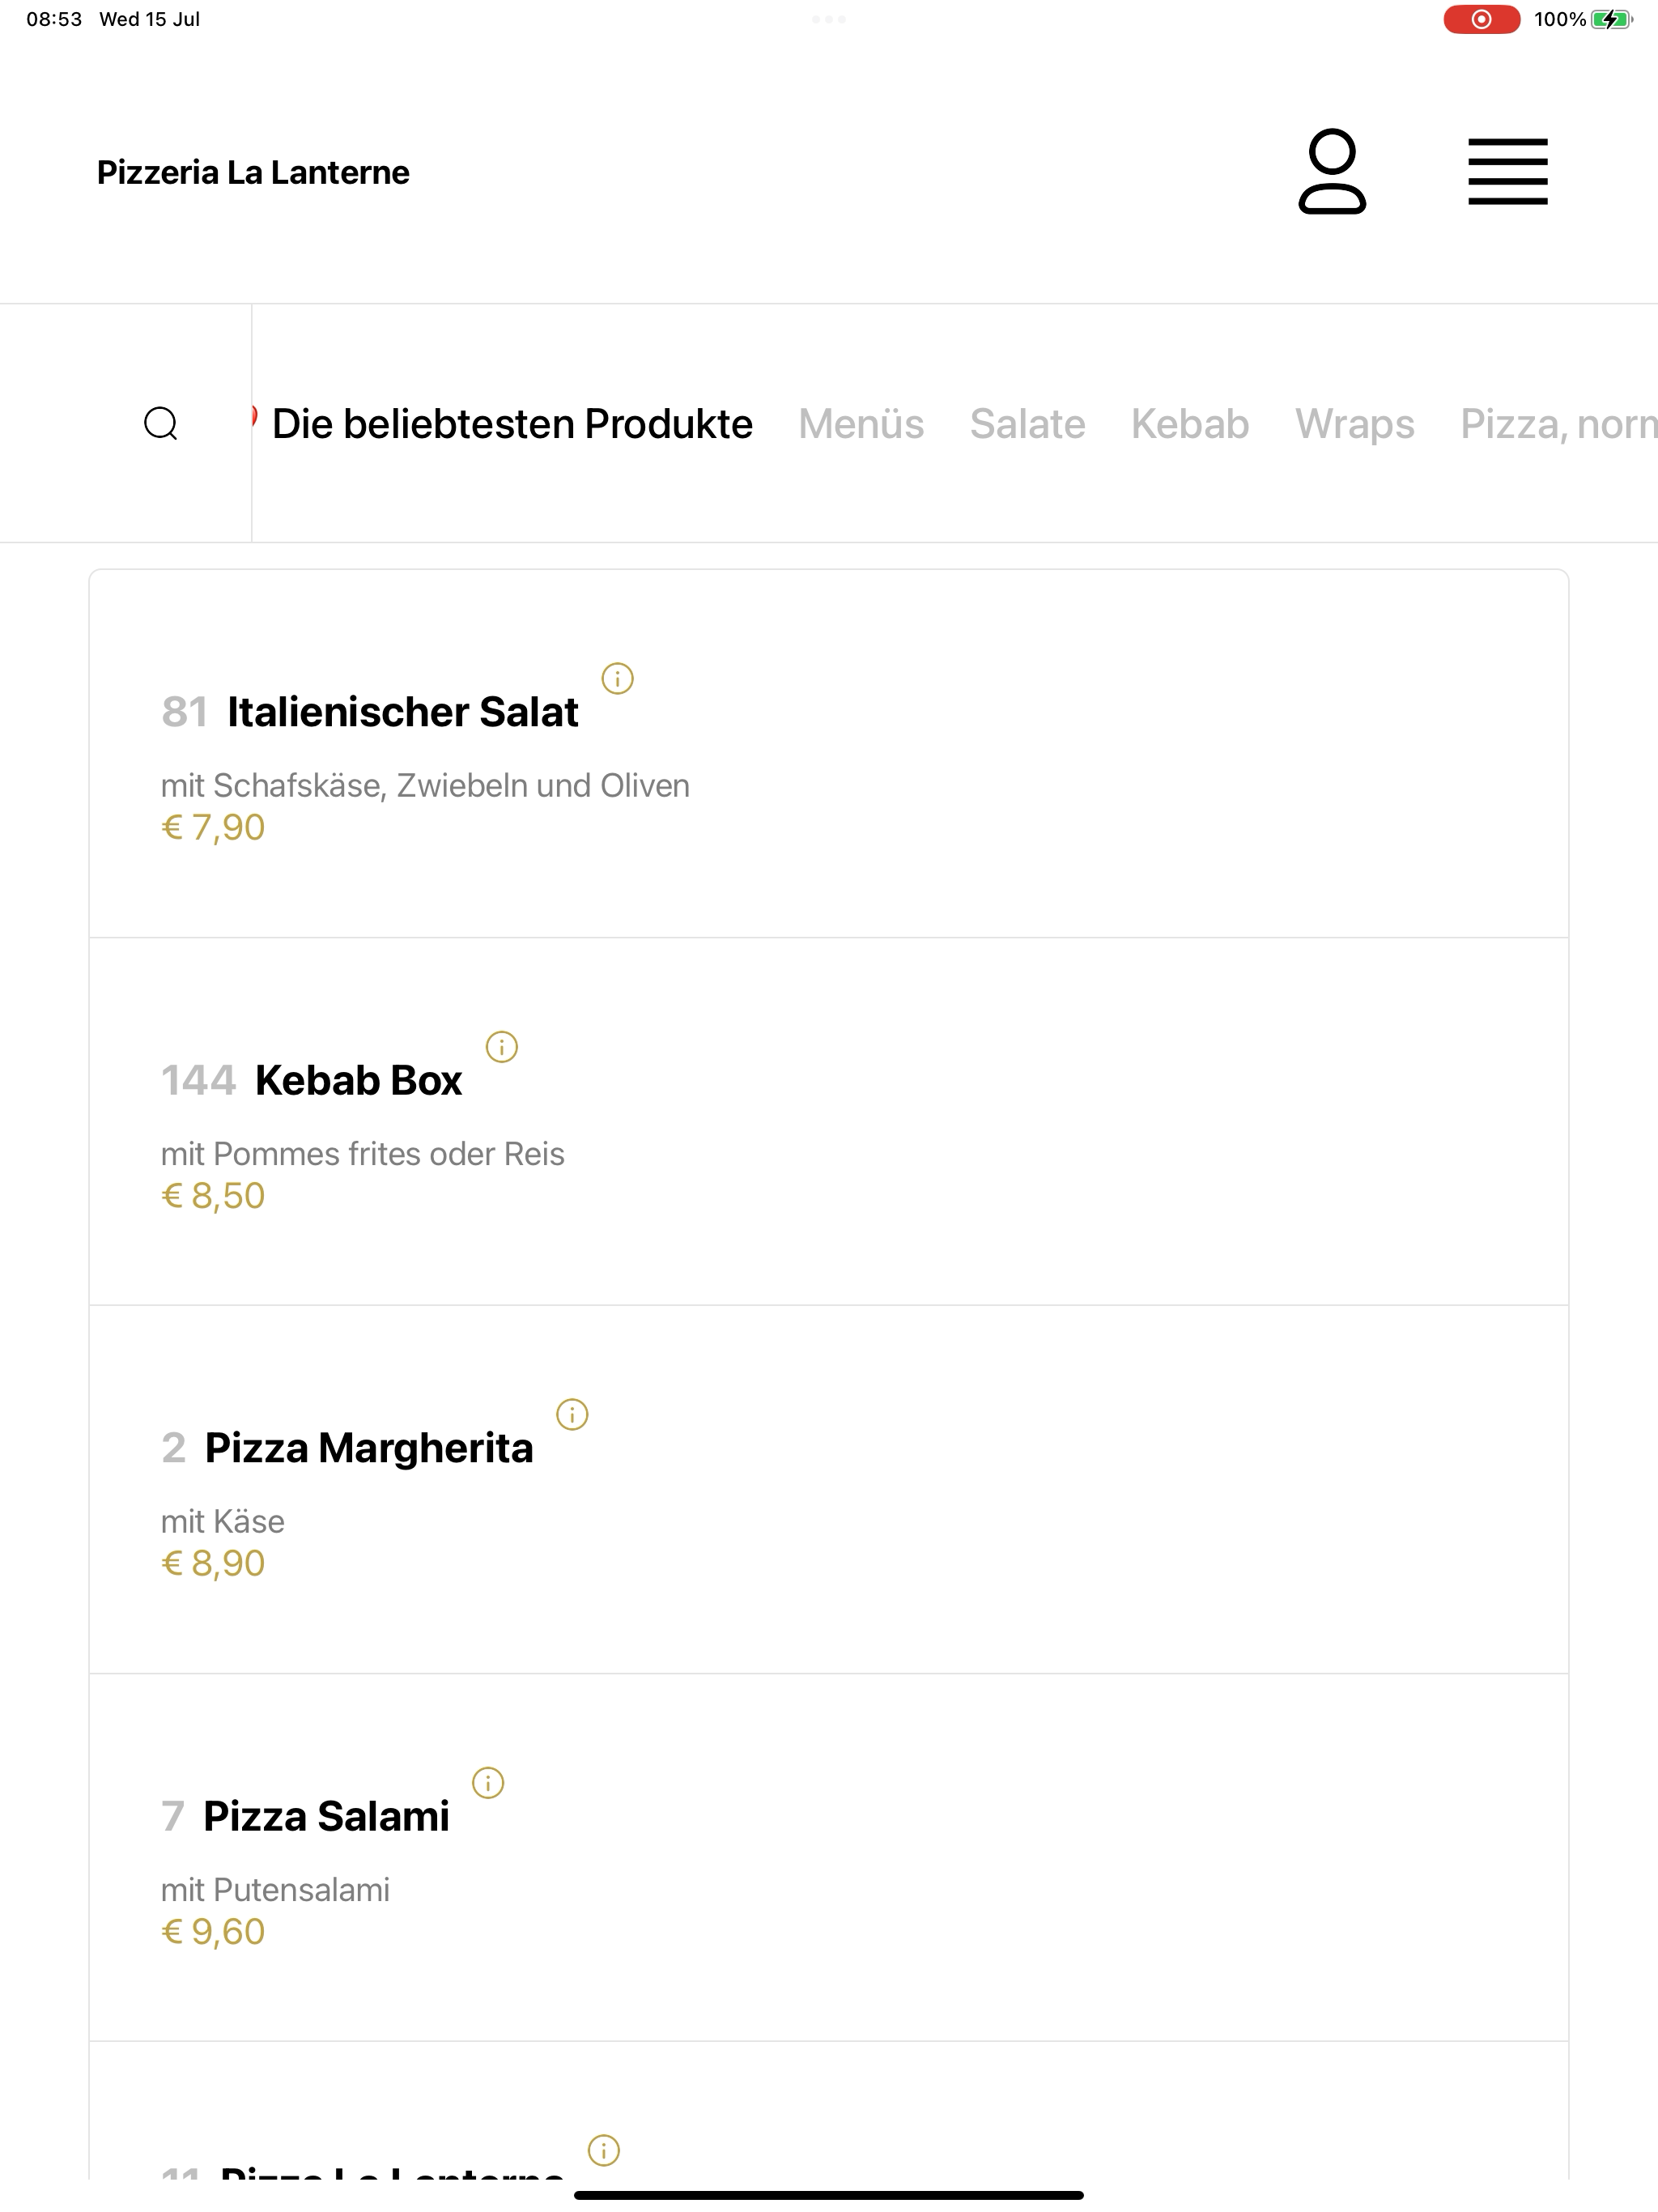Screen dimensions: 1658x2212
Task: Switch to the Pizza category tab
Action: pos(1558,424)
